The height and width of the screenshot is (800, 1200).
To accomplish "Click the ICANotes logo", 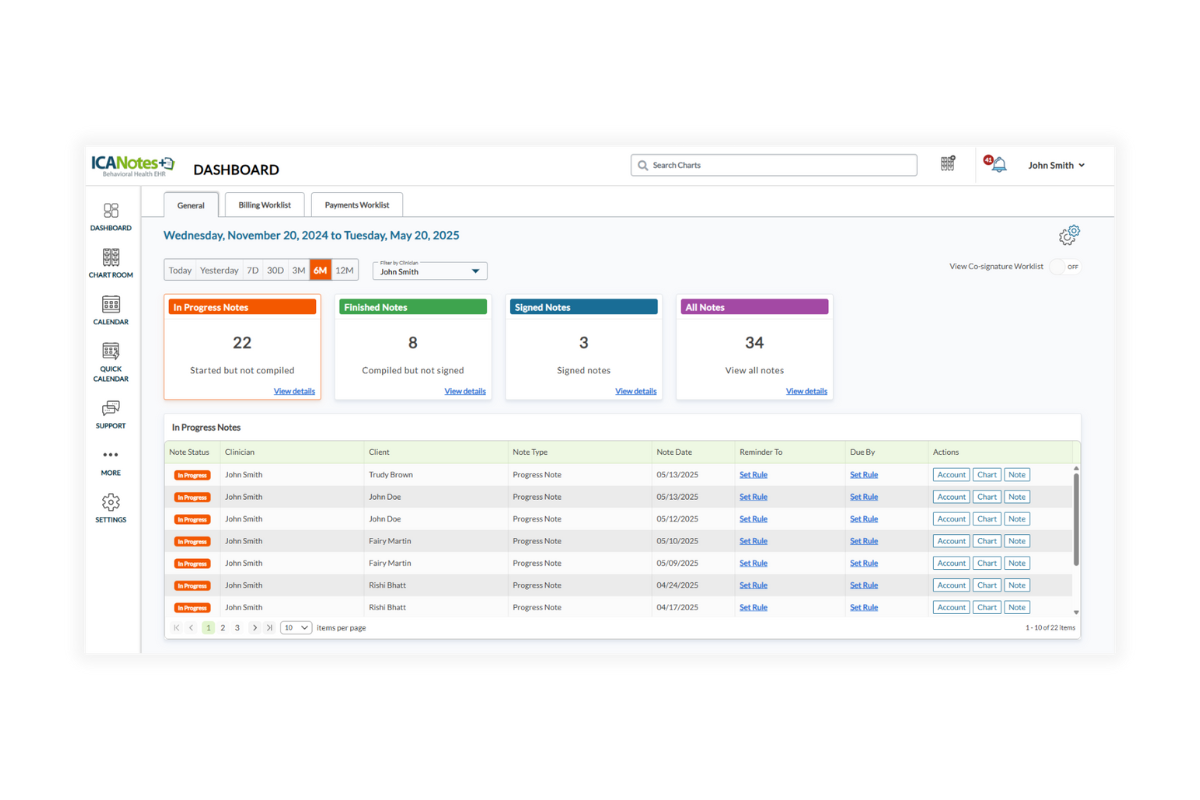I will (x=133, y=166).
